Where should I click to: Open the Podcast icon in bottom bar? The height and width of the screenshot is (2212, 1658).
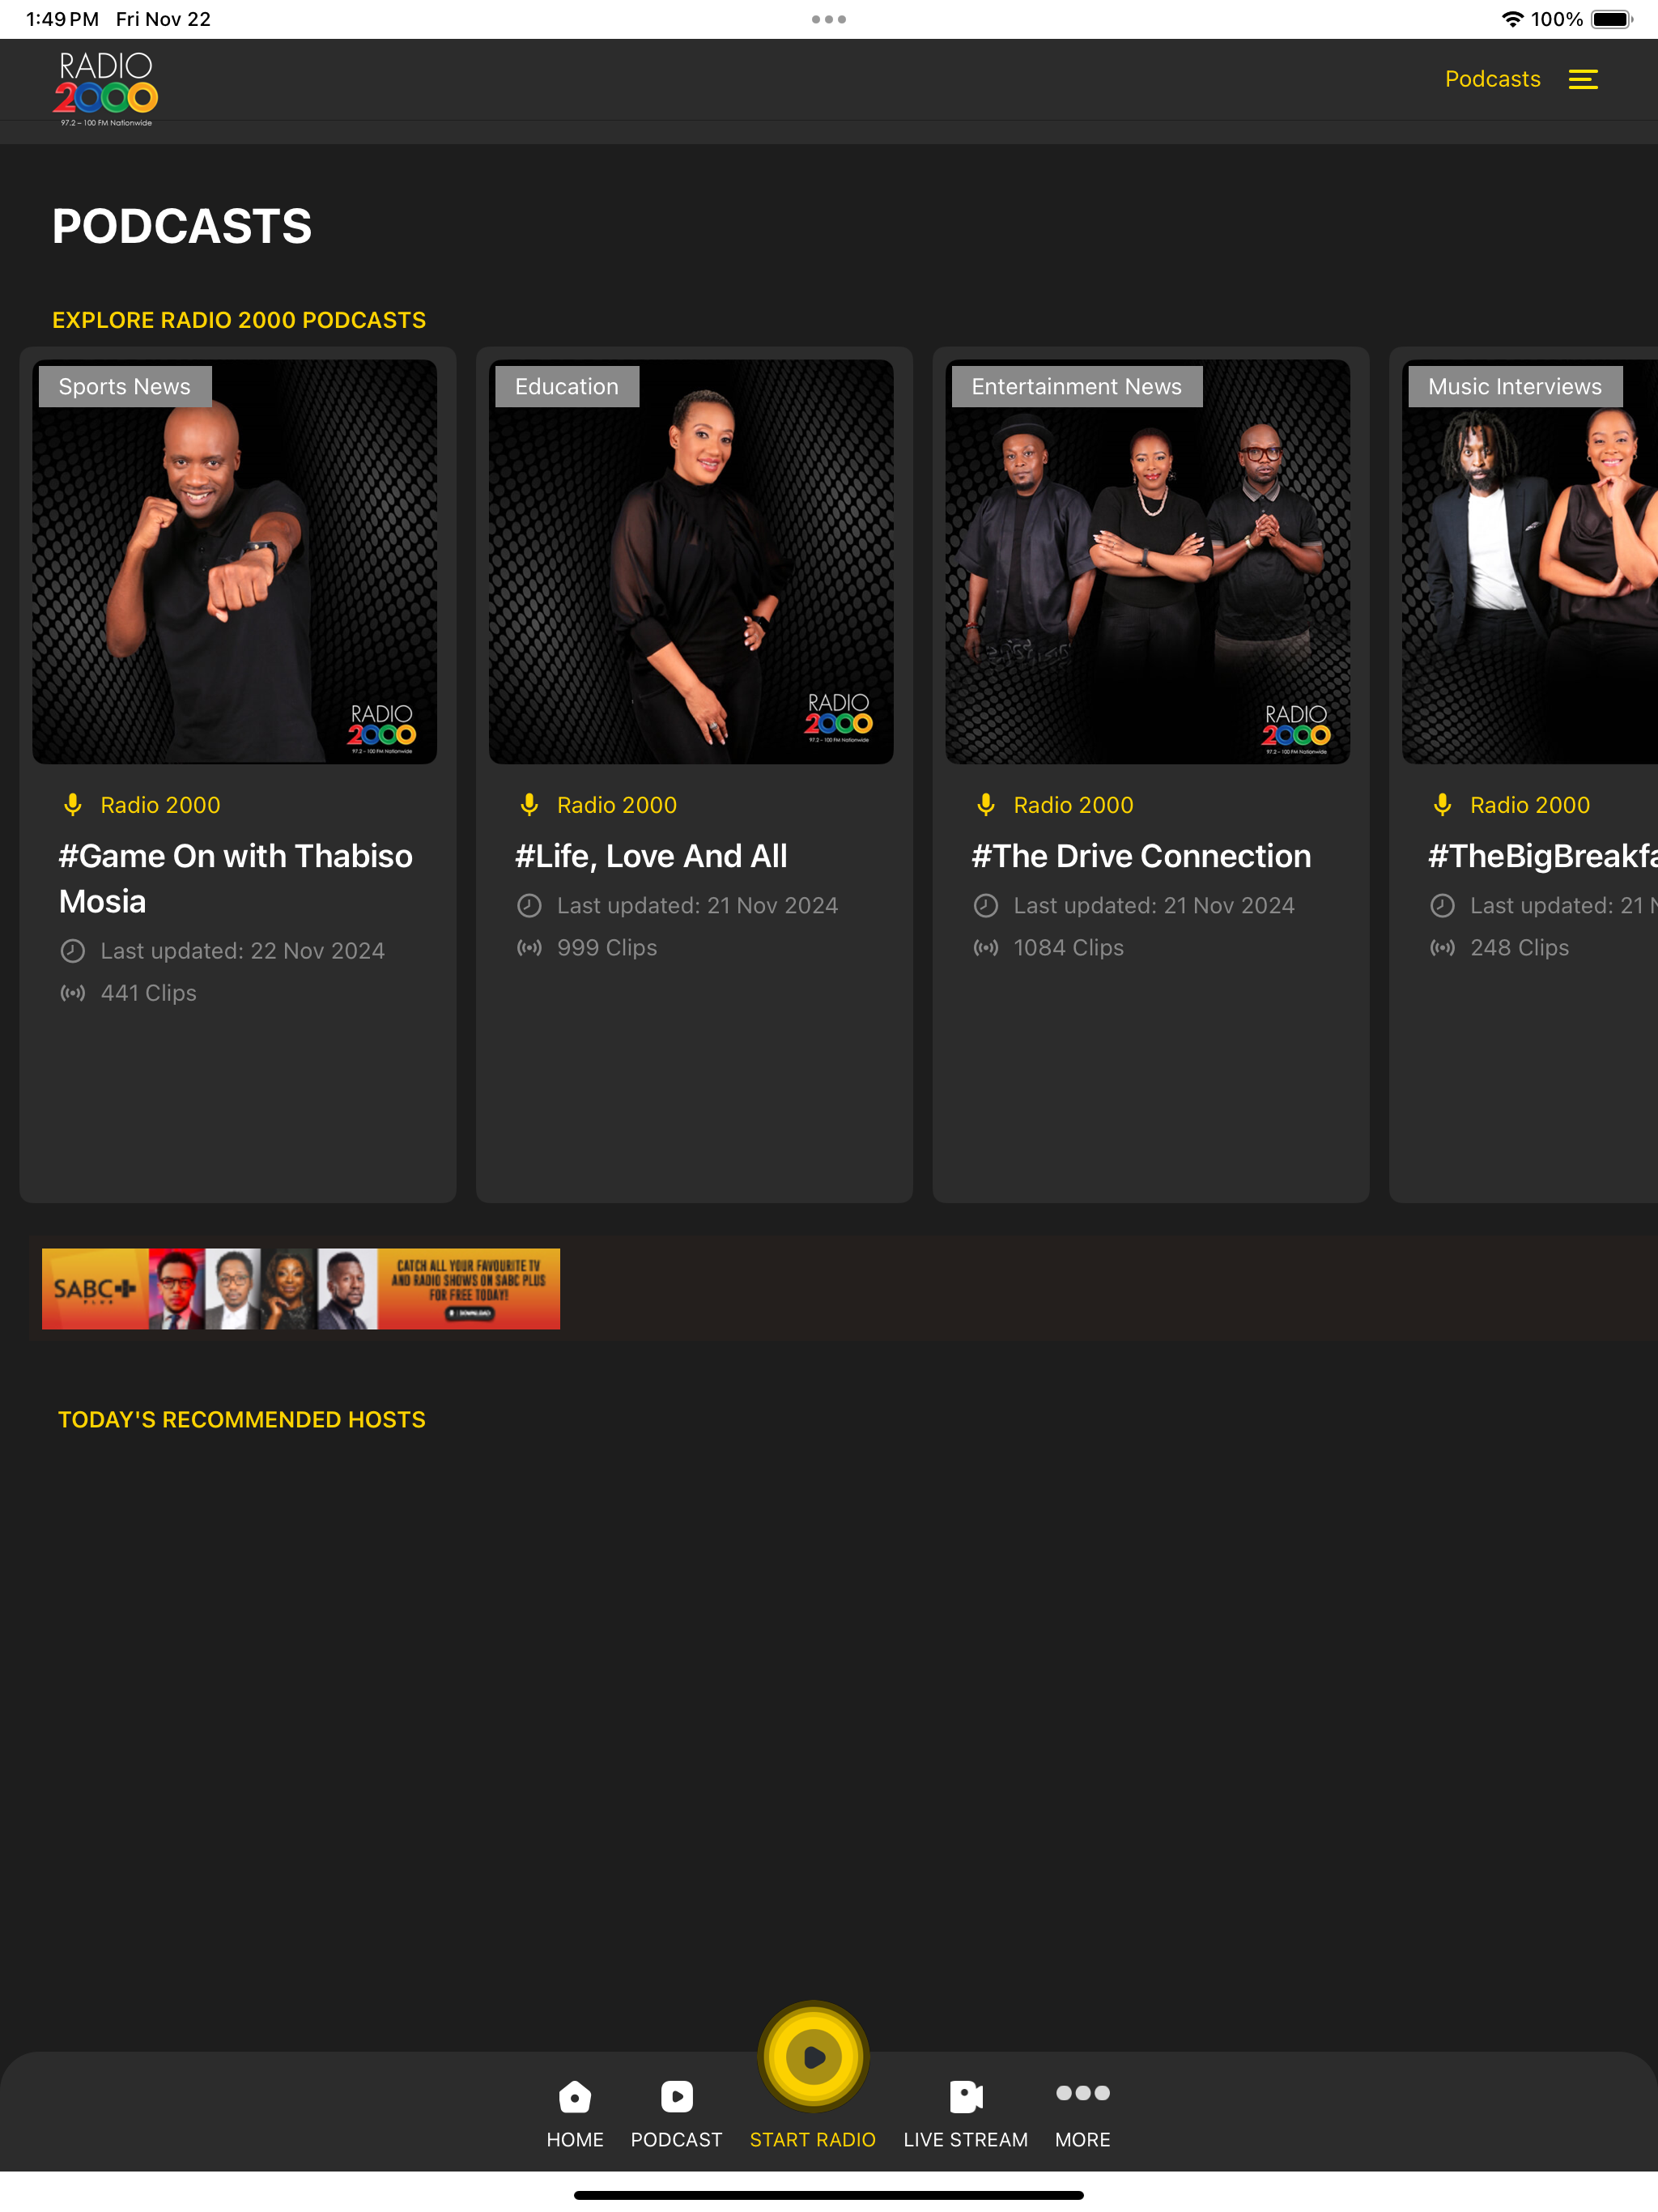(x=677, y=2096)
